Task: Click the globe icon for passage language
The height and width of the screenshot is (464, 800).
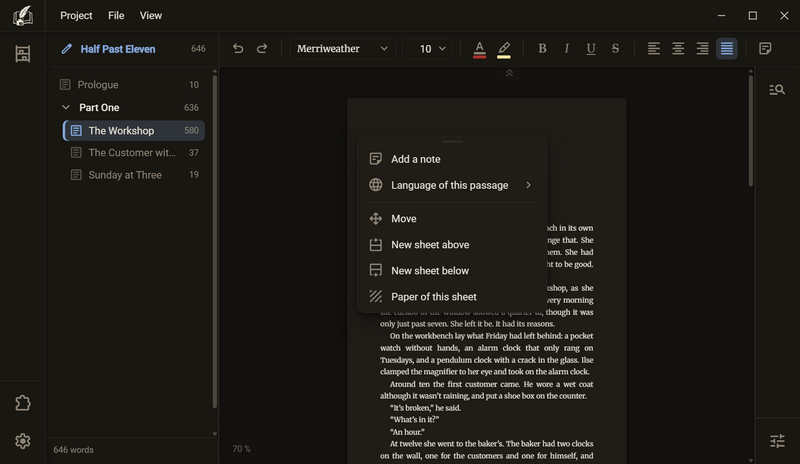Action: click(376, 185)
